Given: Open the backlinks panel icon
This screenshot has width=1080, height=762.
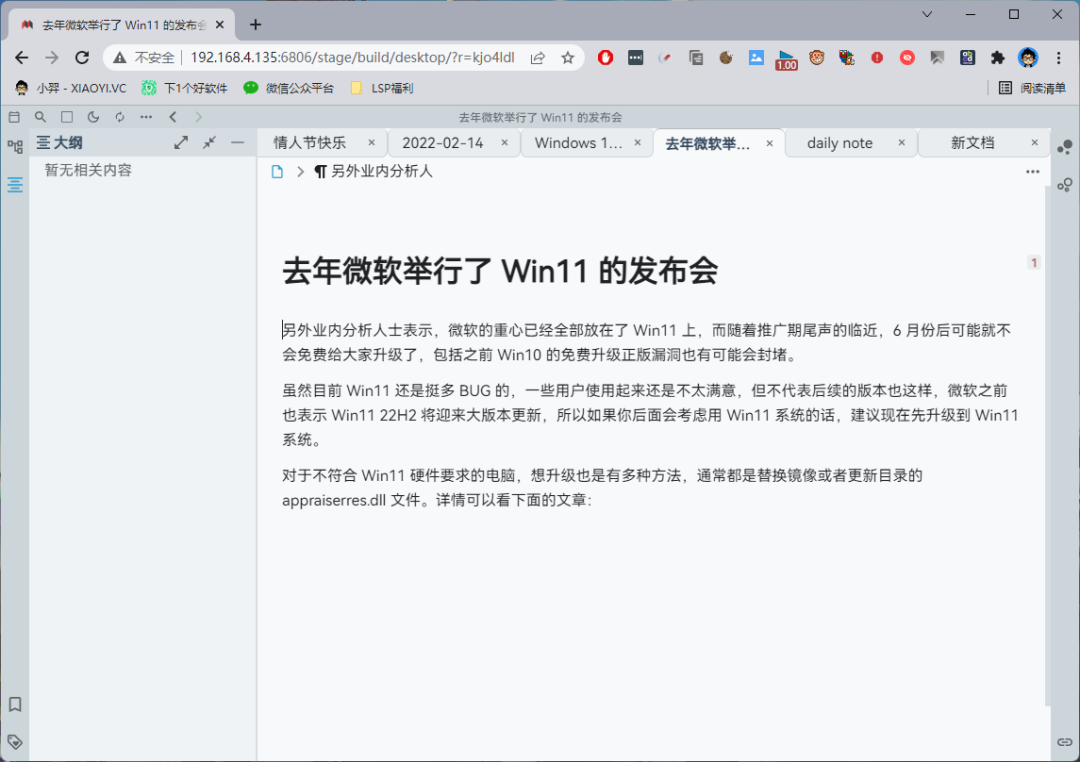Looking at the screenshot, I should pyautogui.click(x=1065, y=742).
